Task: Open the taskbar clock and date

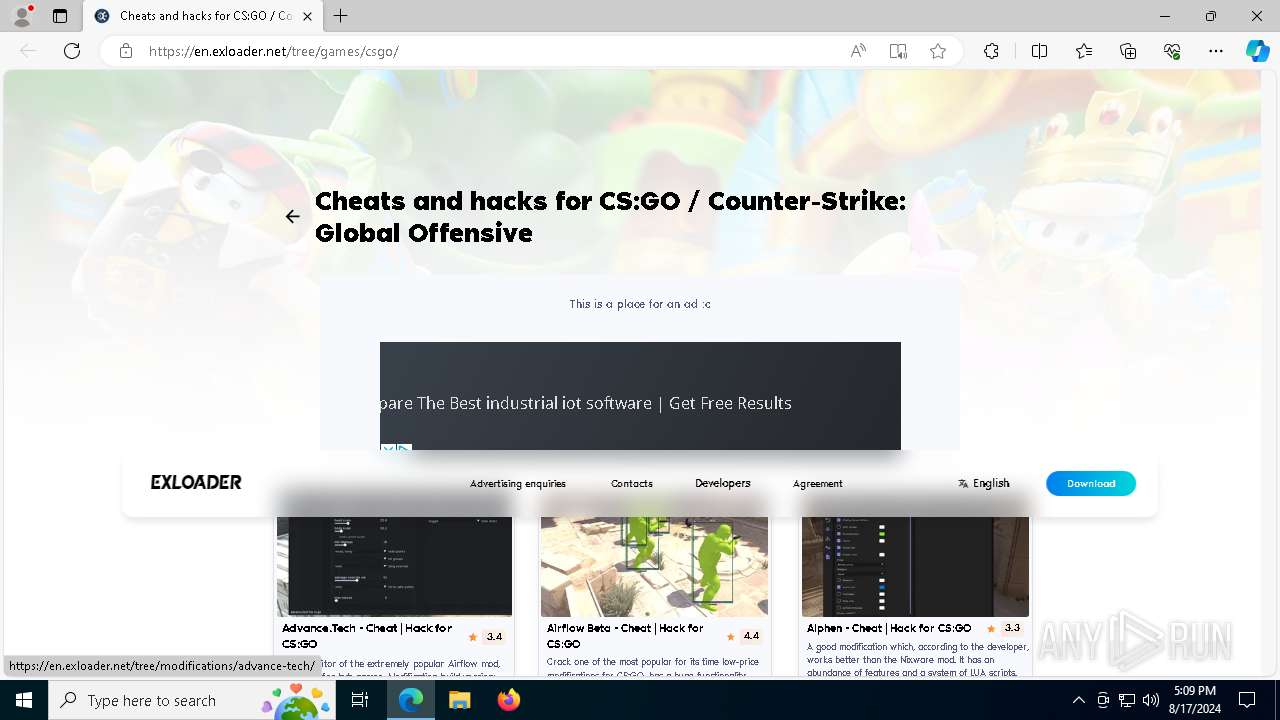Action: pyautogui.click(x=1195, y=700)
